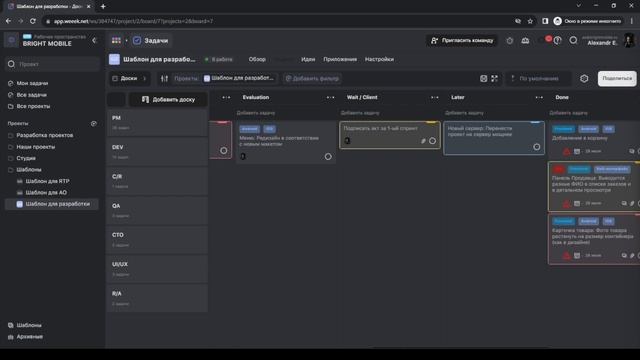Open the filter sliders icon
Screen dimensions: 640x360
click(164, 78)
